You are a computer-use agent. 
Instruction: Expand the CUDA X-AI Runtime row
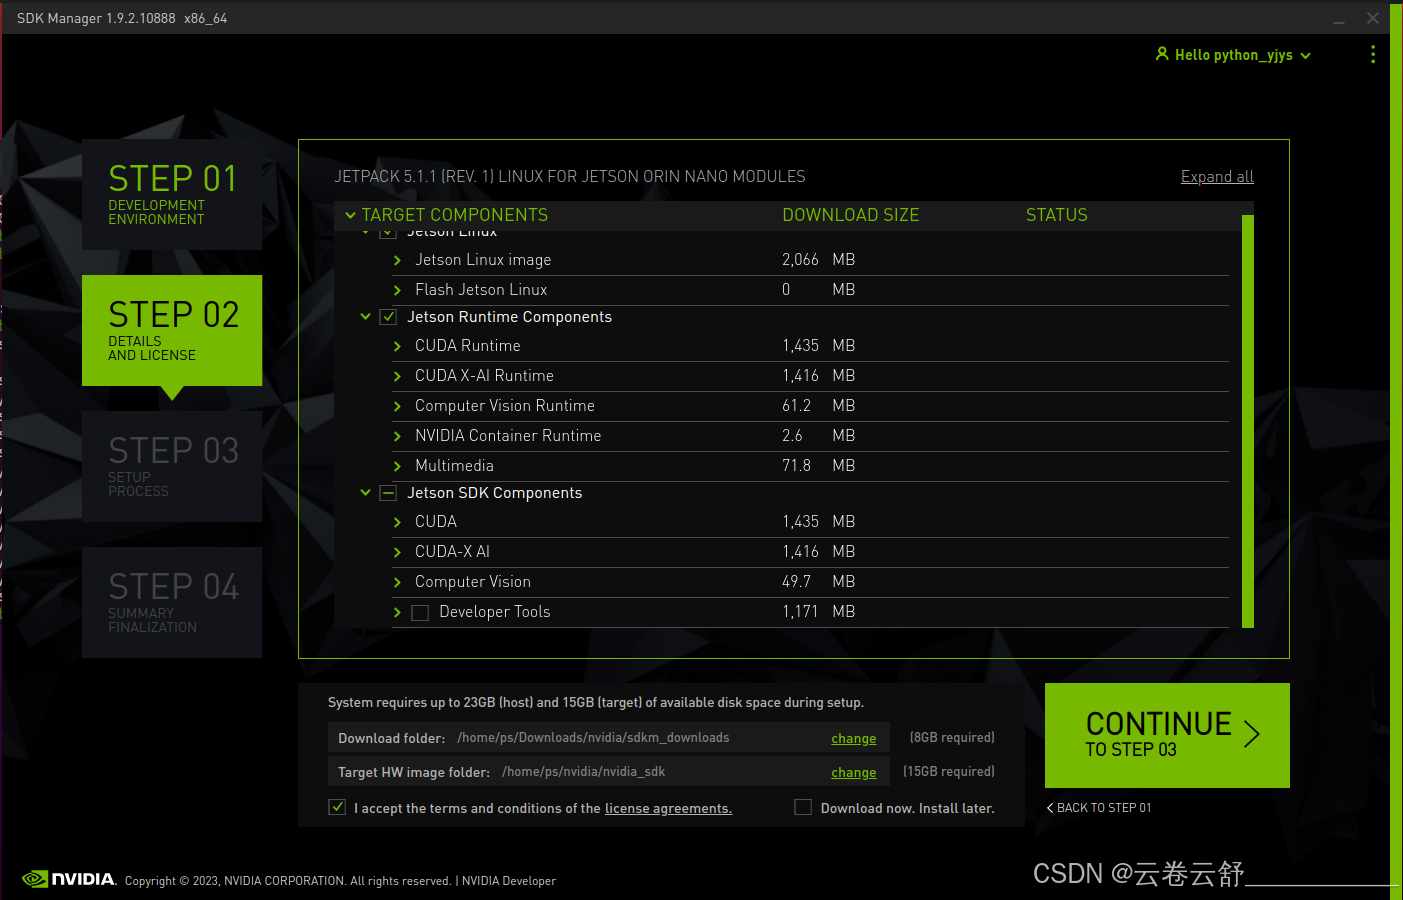coord(397,376)
